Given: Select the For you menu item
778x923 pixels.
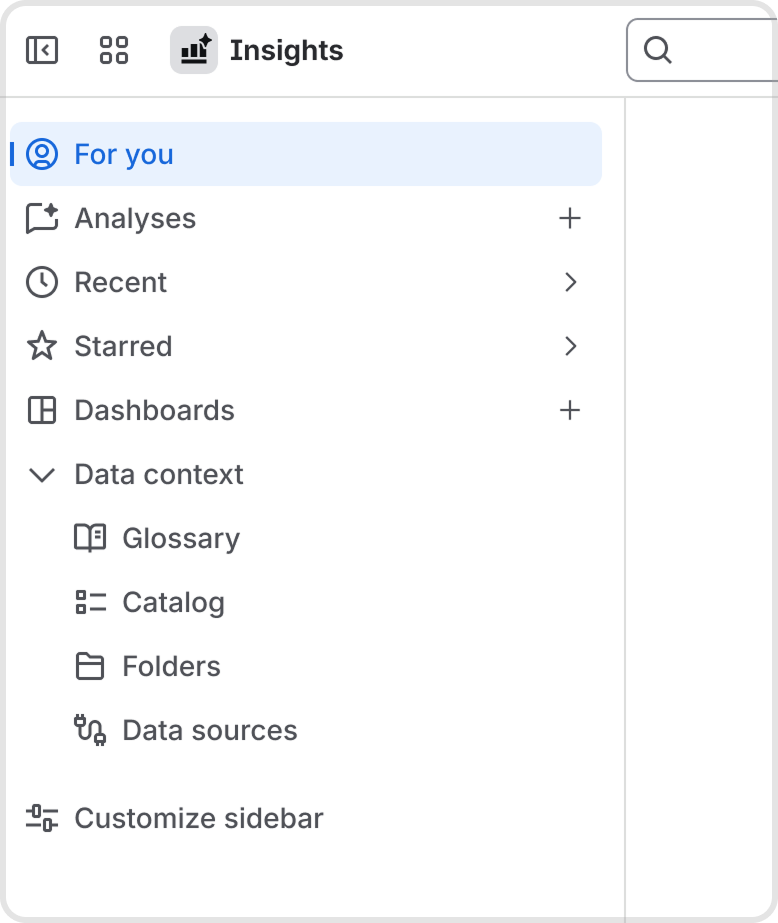Looking at the screenshot, I should point(306,154).
